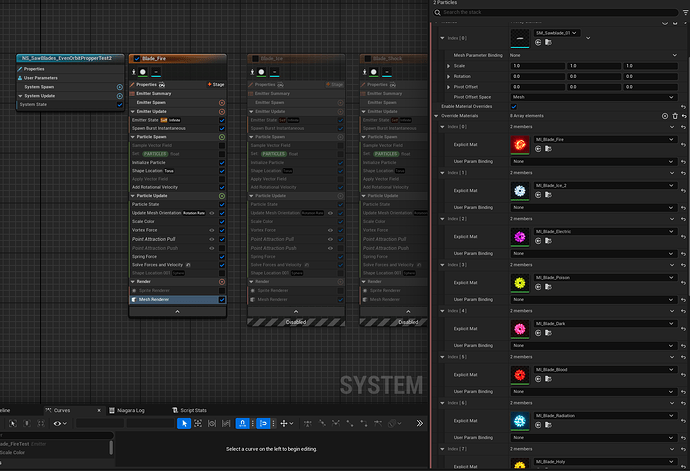Collapse Particle Spawn group in Blade_Fire

coord(133,137)
